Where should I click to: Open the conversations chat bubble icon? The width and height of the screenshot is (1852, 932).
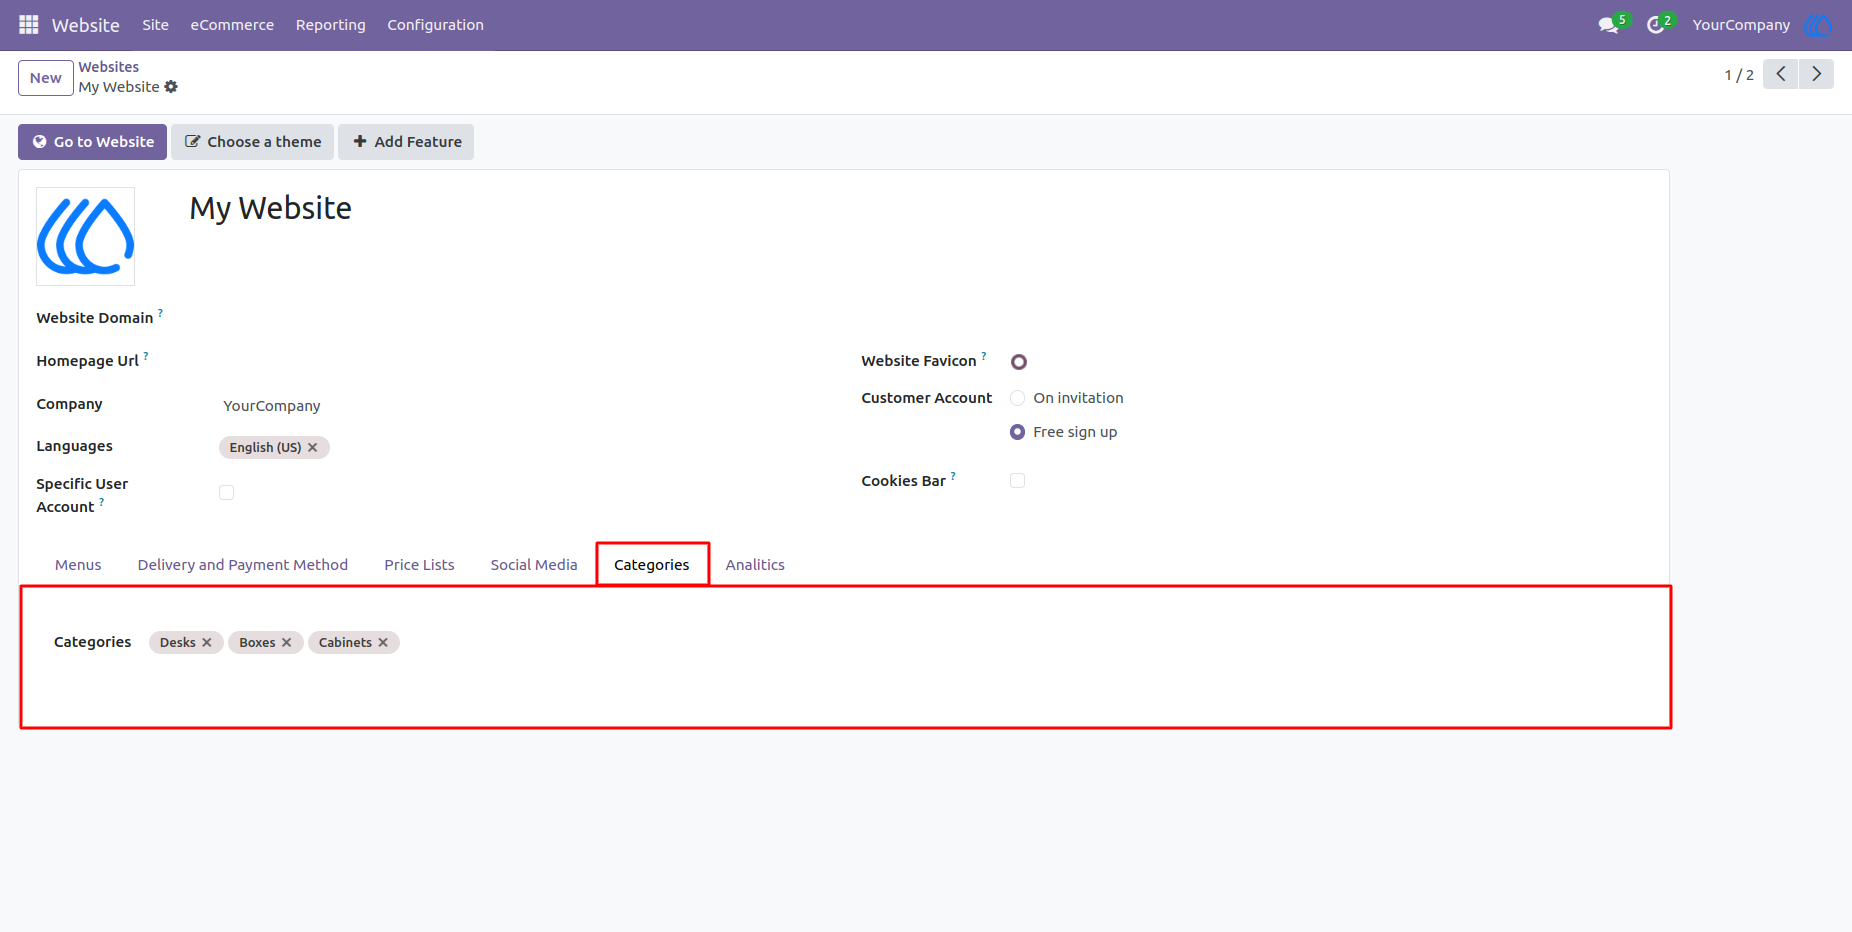click(1608, 25)
